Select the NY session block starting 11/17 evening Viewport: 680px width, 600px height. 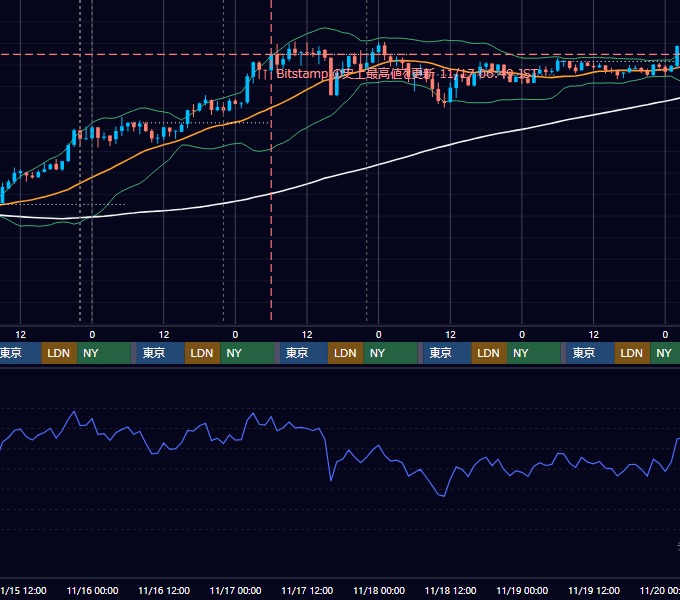[x=390, y=353]
